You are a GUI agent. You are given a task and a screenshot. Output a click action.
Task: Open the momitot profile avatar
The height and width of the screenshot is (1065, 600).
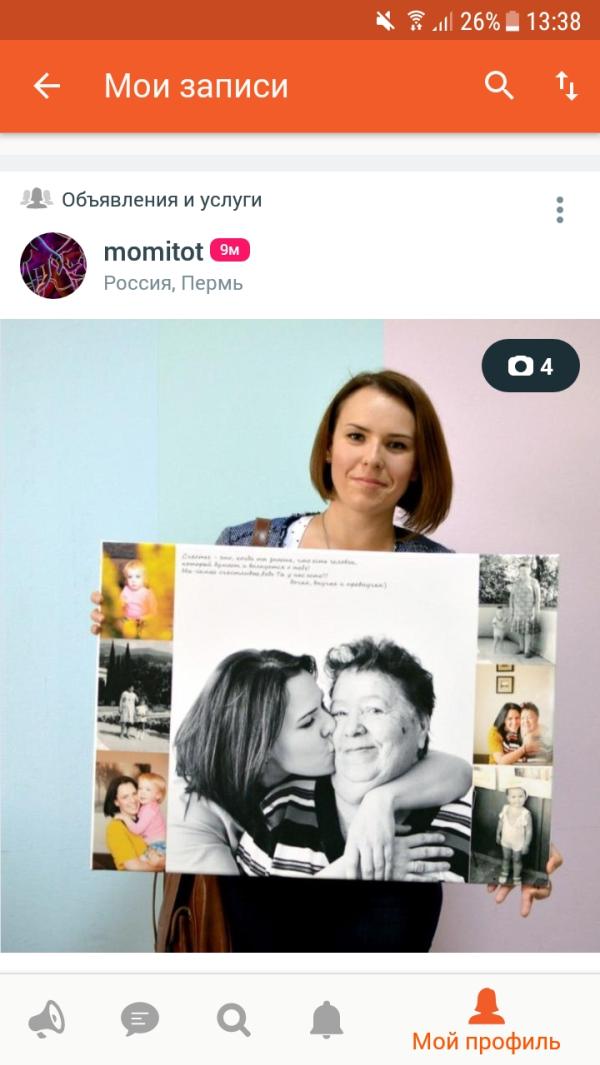[x=53, y=266]
